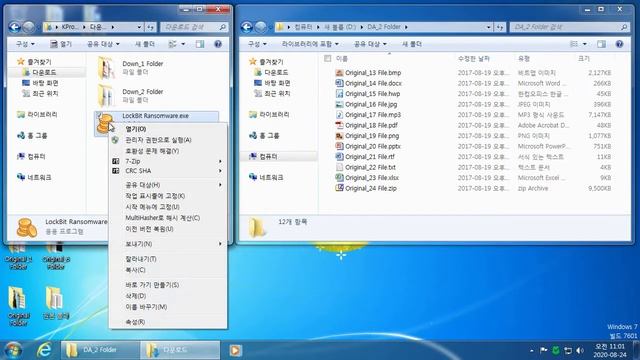The image size is (640, 360).
Task: Click the Original_17 File.mp3 icon
Action: (339, 115)
